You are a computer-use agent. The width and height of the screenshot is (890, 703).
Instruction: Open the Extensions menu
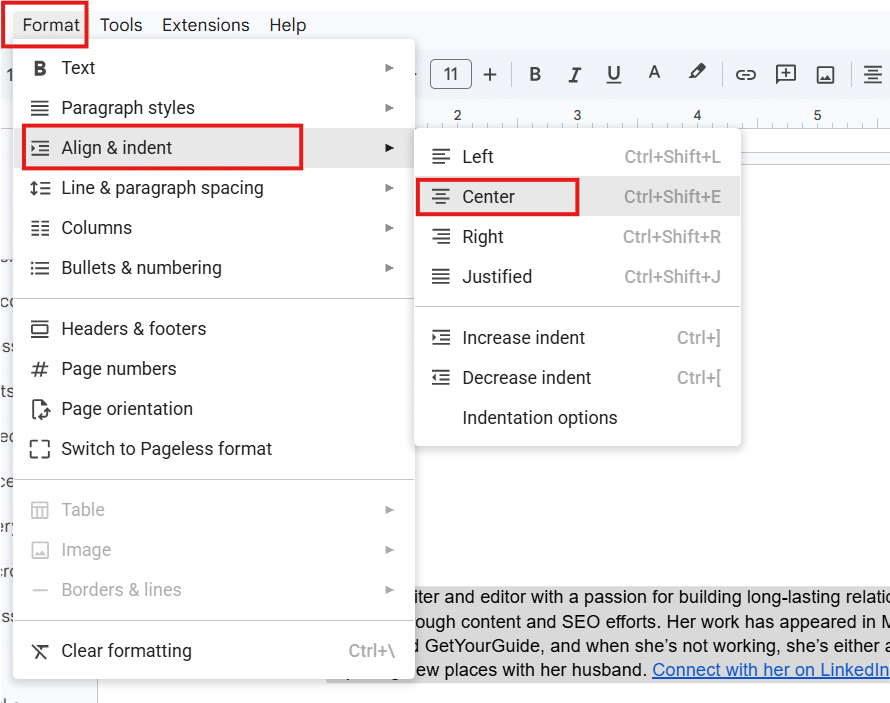point(205,25)
